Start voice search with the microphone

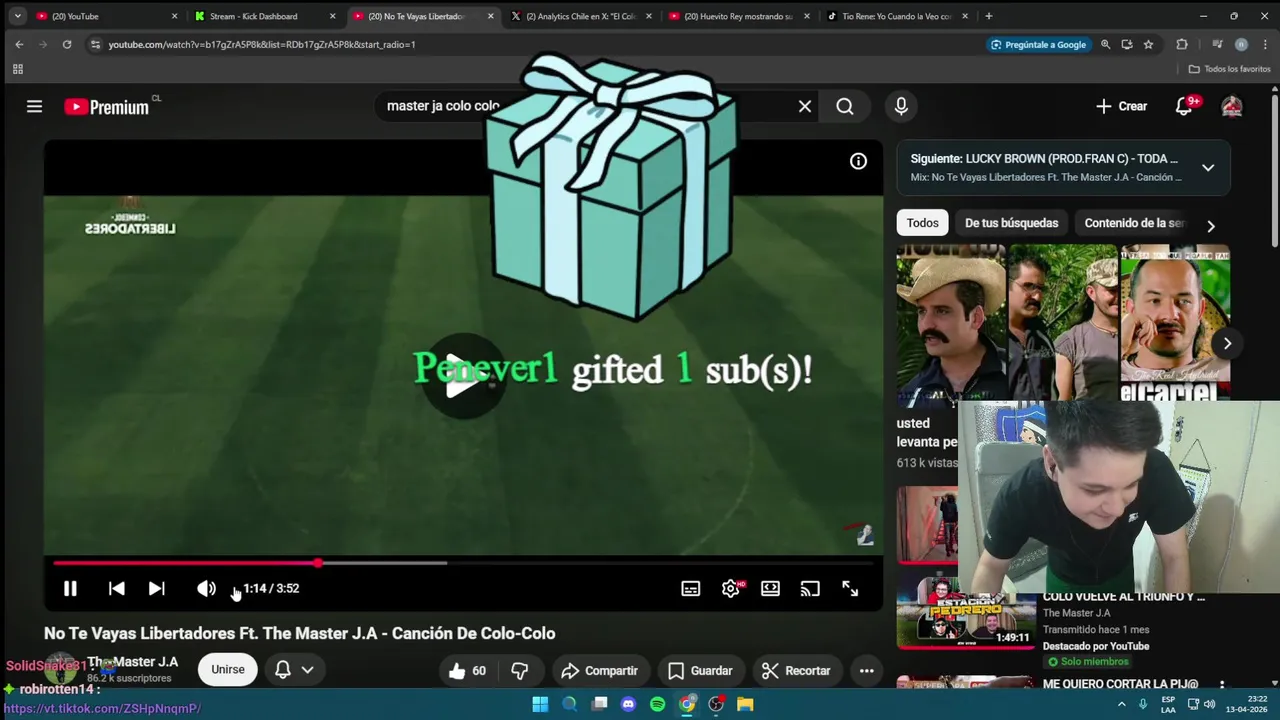point(901,106)
